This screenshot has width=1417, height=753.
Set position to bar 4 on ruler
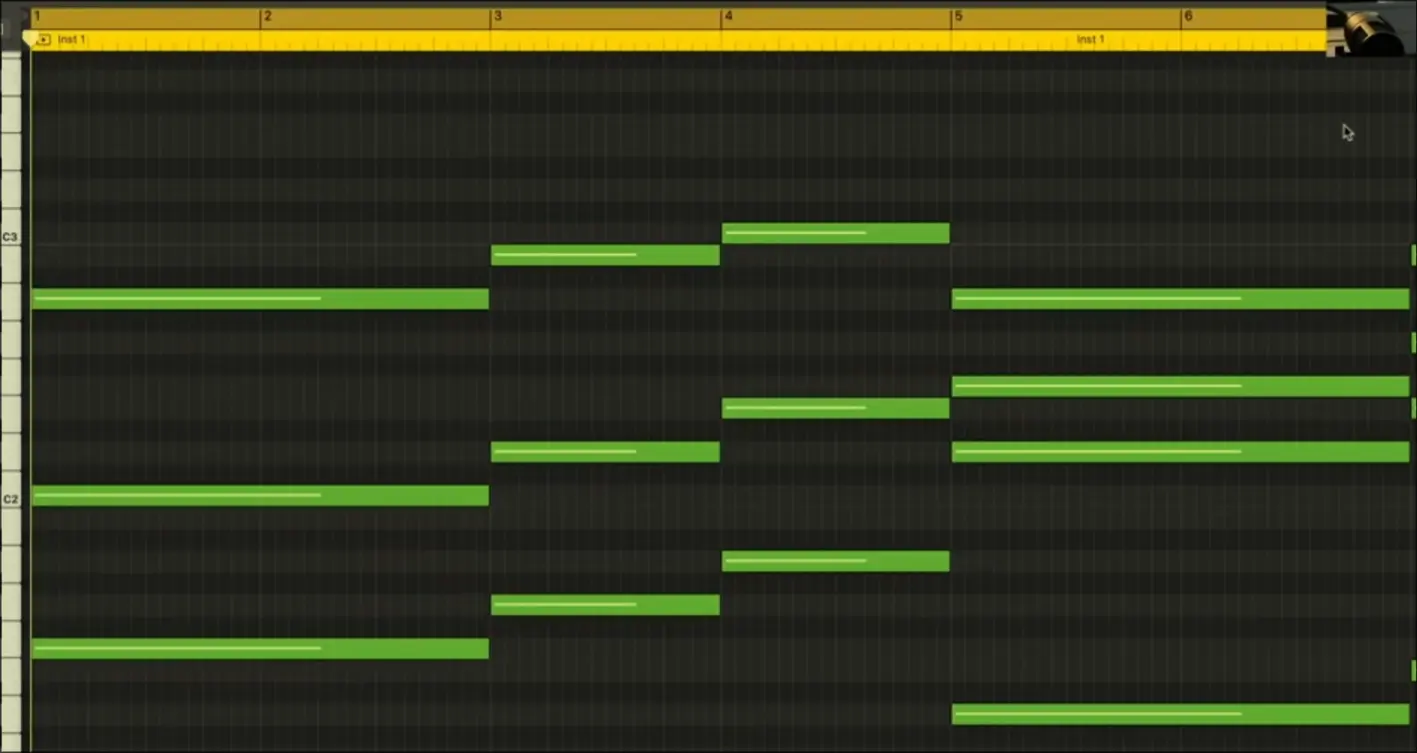[x=728, y=16]
